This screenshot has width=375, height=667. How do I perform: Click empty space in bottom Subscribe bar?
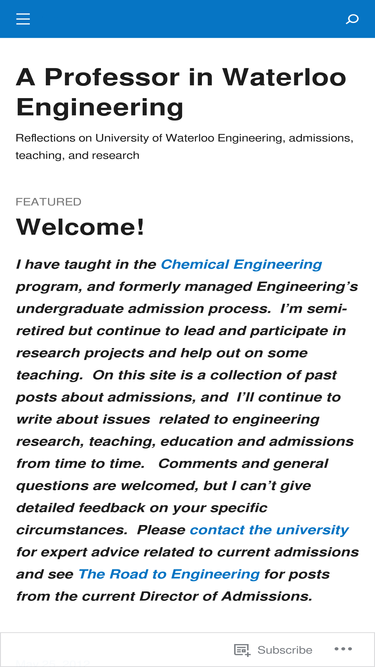[x=117, y=650]
